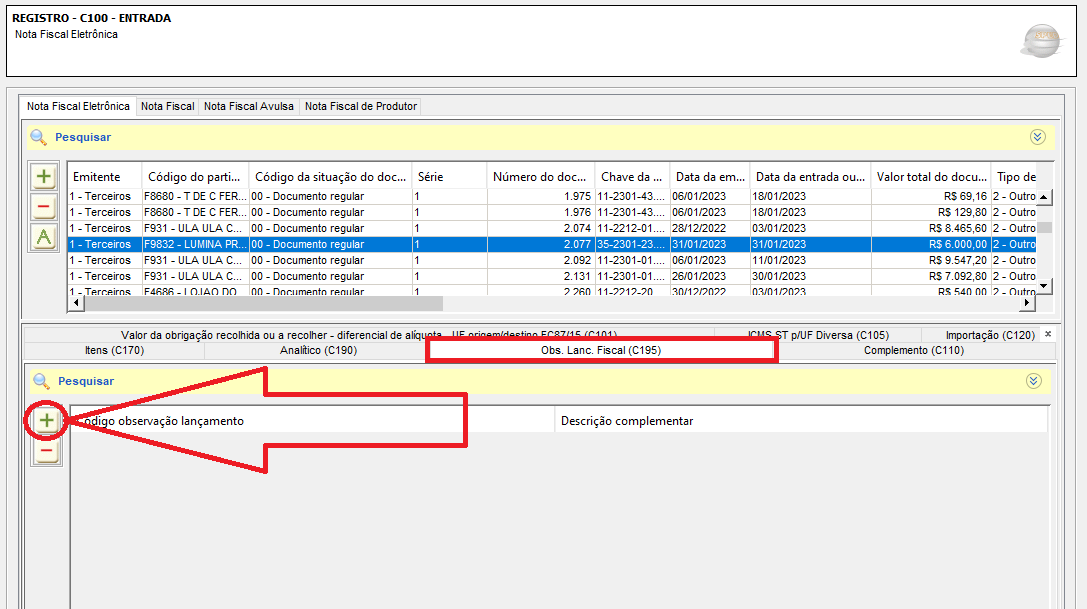Click the red minus below the circled plus
Viewport: 1087px width, 609px height.
[x=46, y=452]
